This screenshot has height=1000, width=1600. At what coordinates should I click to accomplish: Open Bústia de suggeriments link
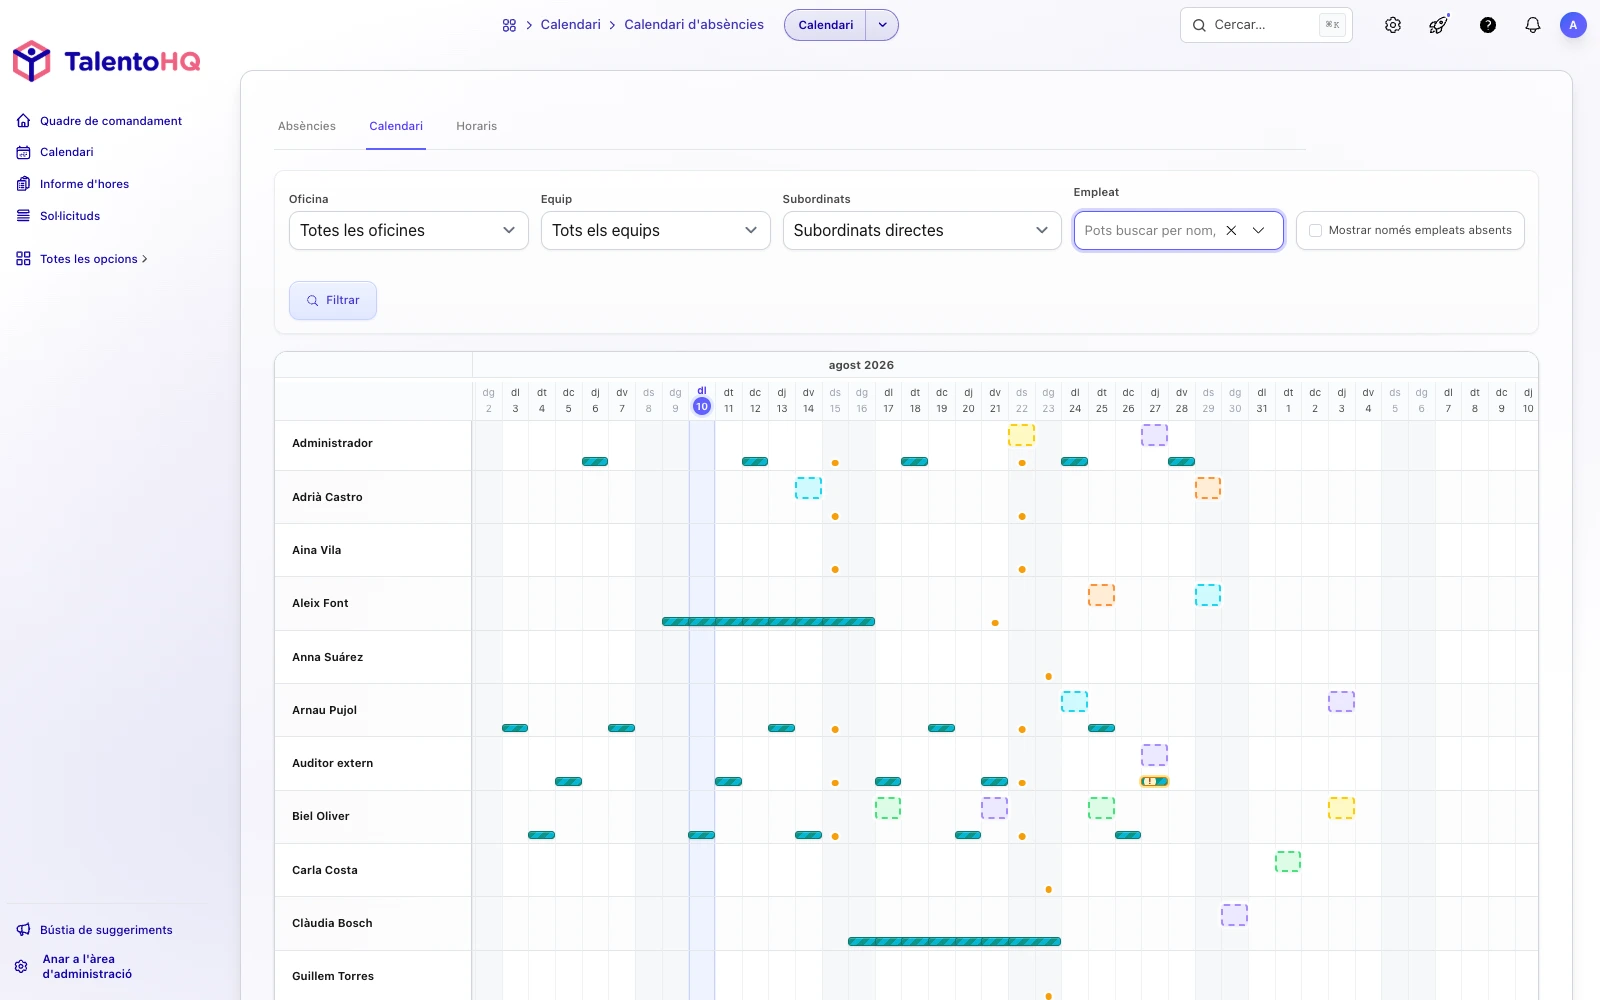pyautogui.click(x=106, y=930)
